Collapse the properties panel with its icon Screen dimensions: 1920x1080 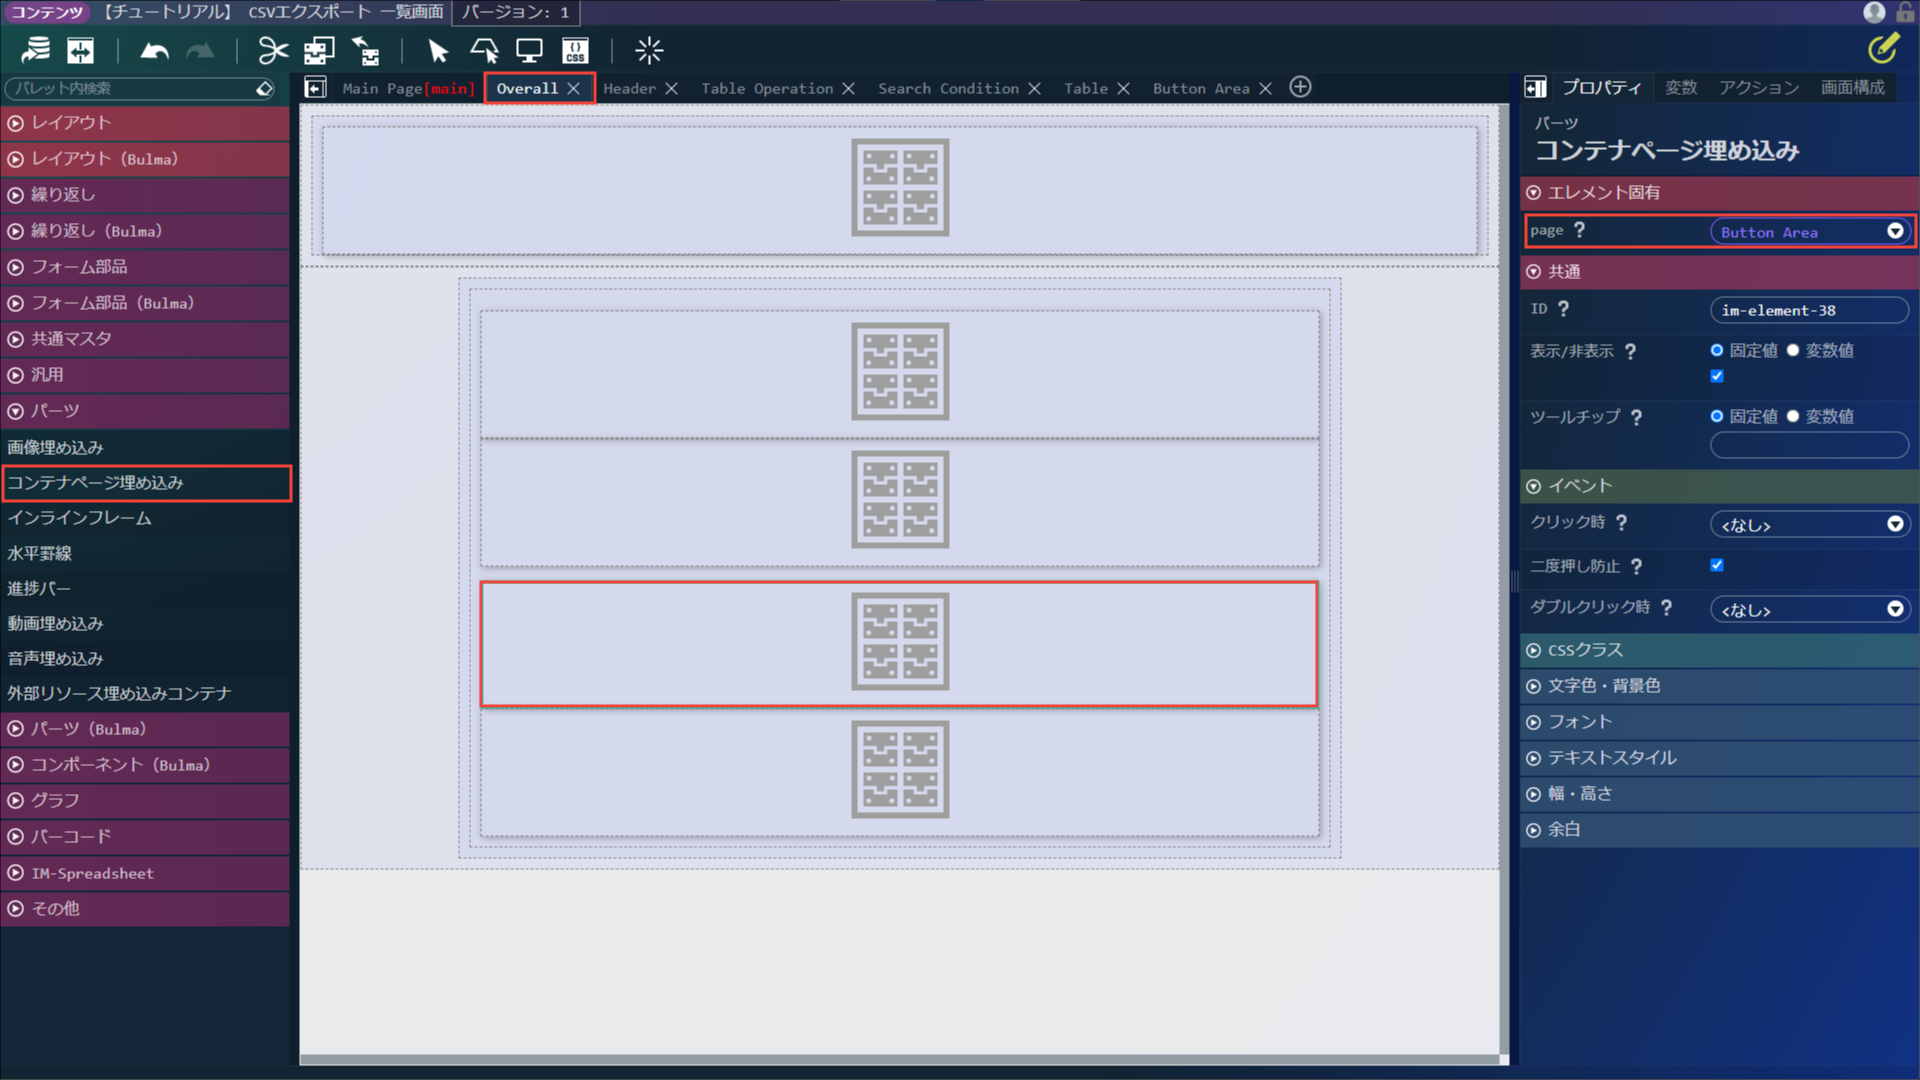coord(1535,88)
